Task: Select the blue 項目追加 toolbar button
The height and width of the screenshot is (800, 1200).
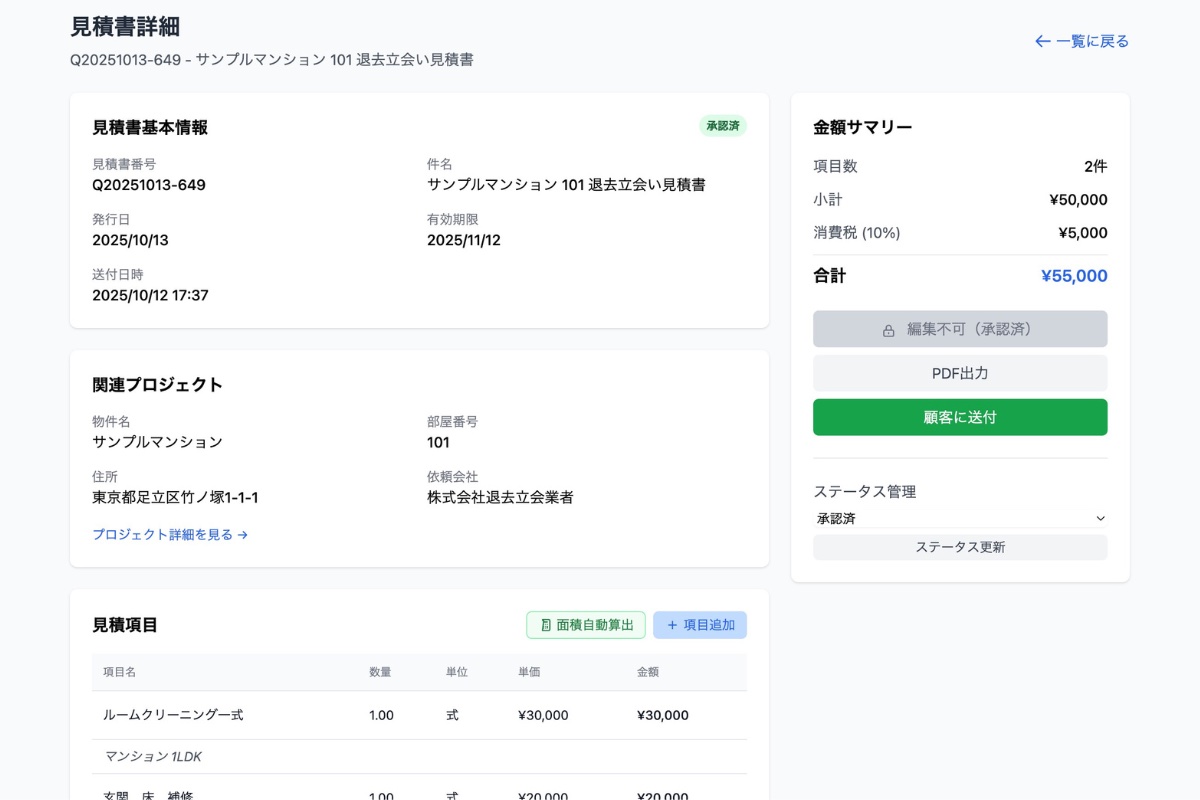Action: pos(700,624)
